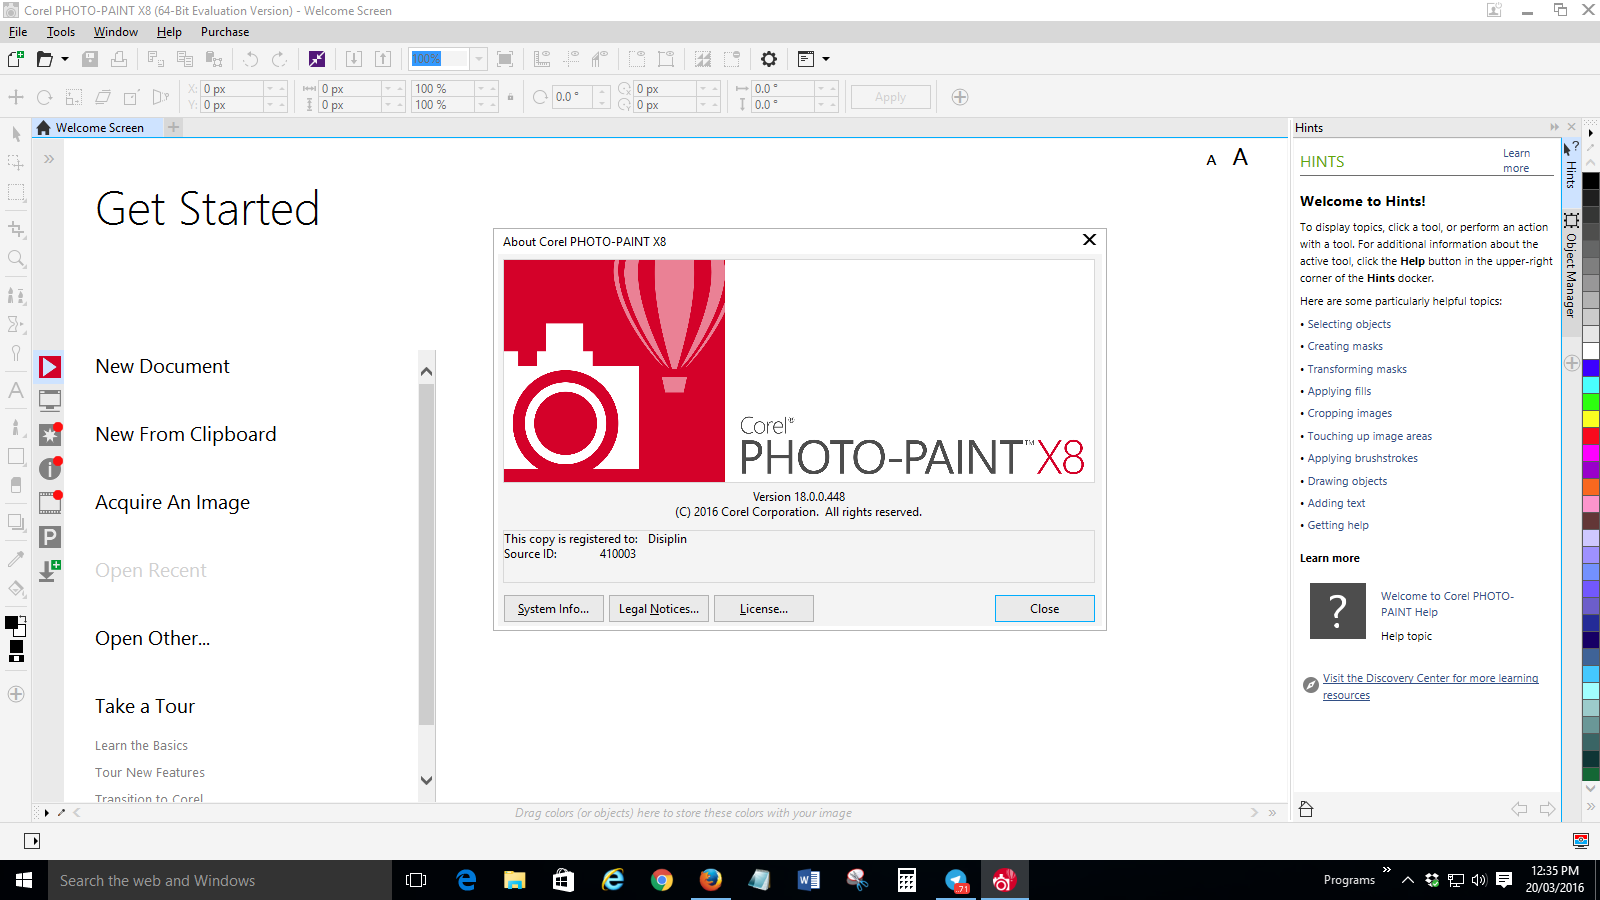This screenshot has height=900, width=1600.
Task: Click the Import icon on the standard toolbar
Action: tap(353, 59)
